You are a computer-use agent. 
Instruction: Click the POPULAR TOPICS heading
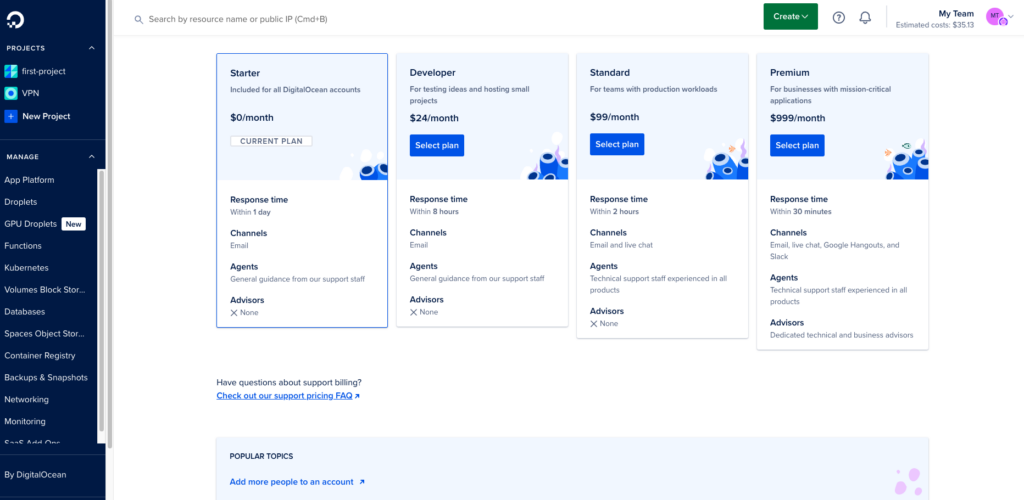click(x=261, y=456)
